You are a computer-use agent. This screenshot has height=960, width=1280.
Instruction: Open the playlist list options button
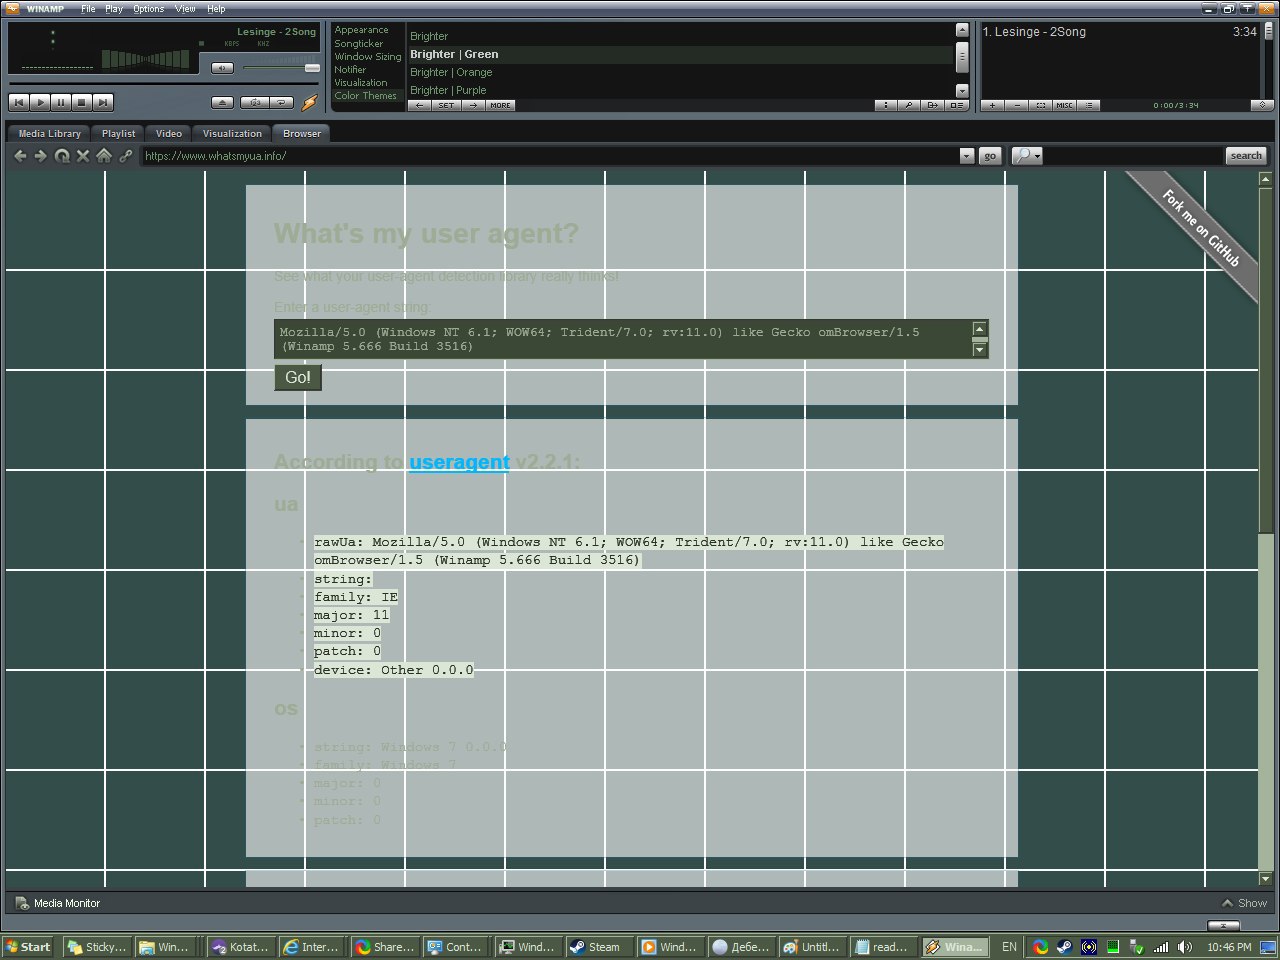1088,105
